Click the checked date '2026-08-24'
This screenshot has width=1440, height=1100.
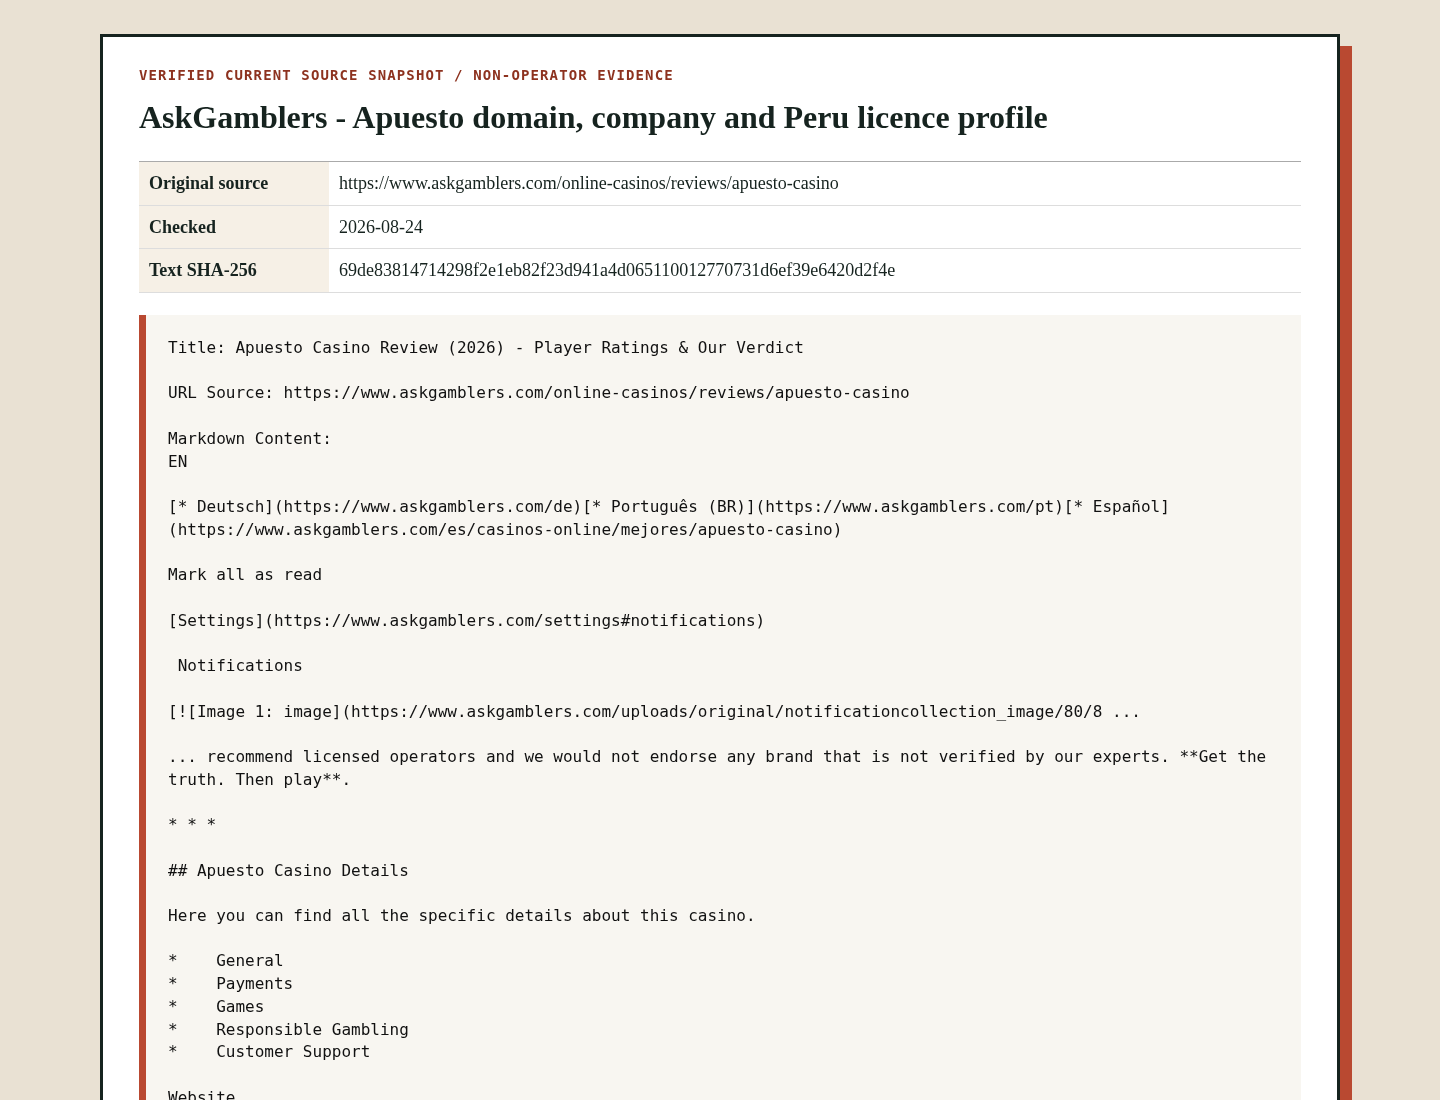pyautogui.click(x=381, y=227)
